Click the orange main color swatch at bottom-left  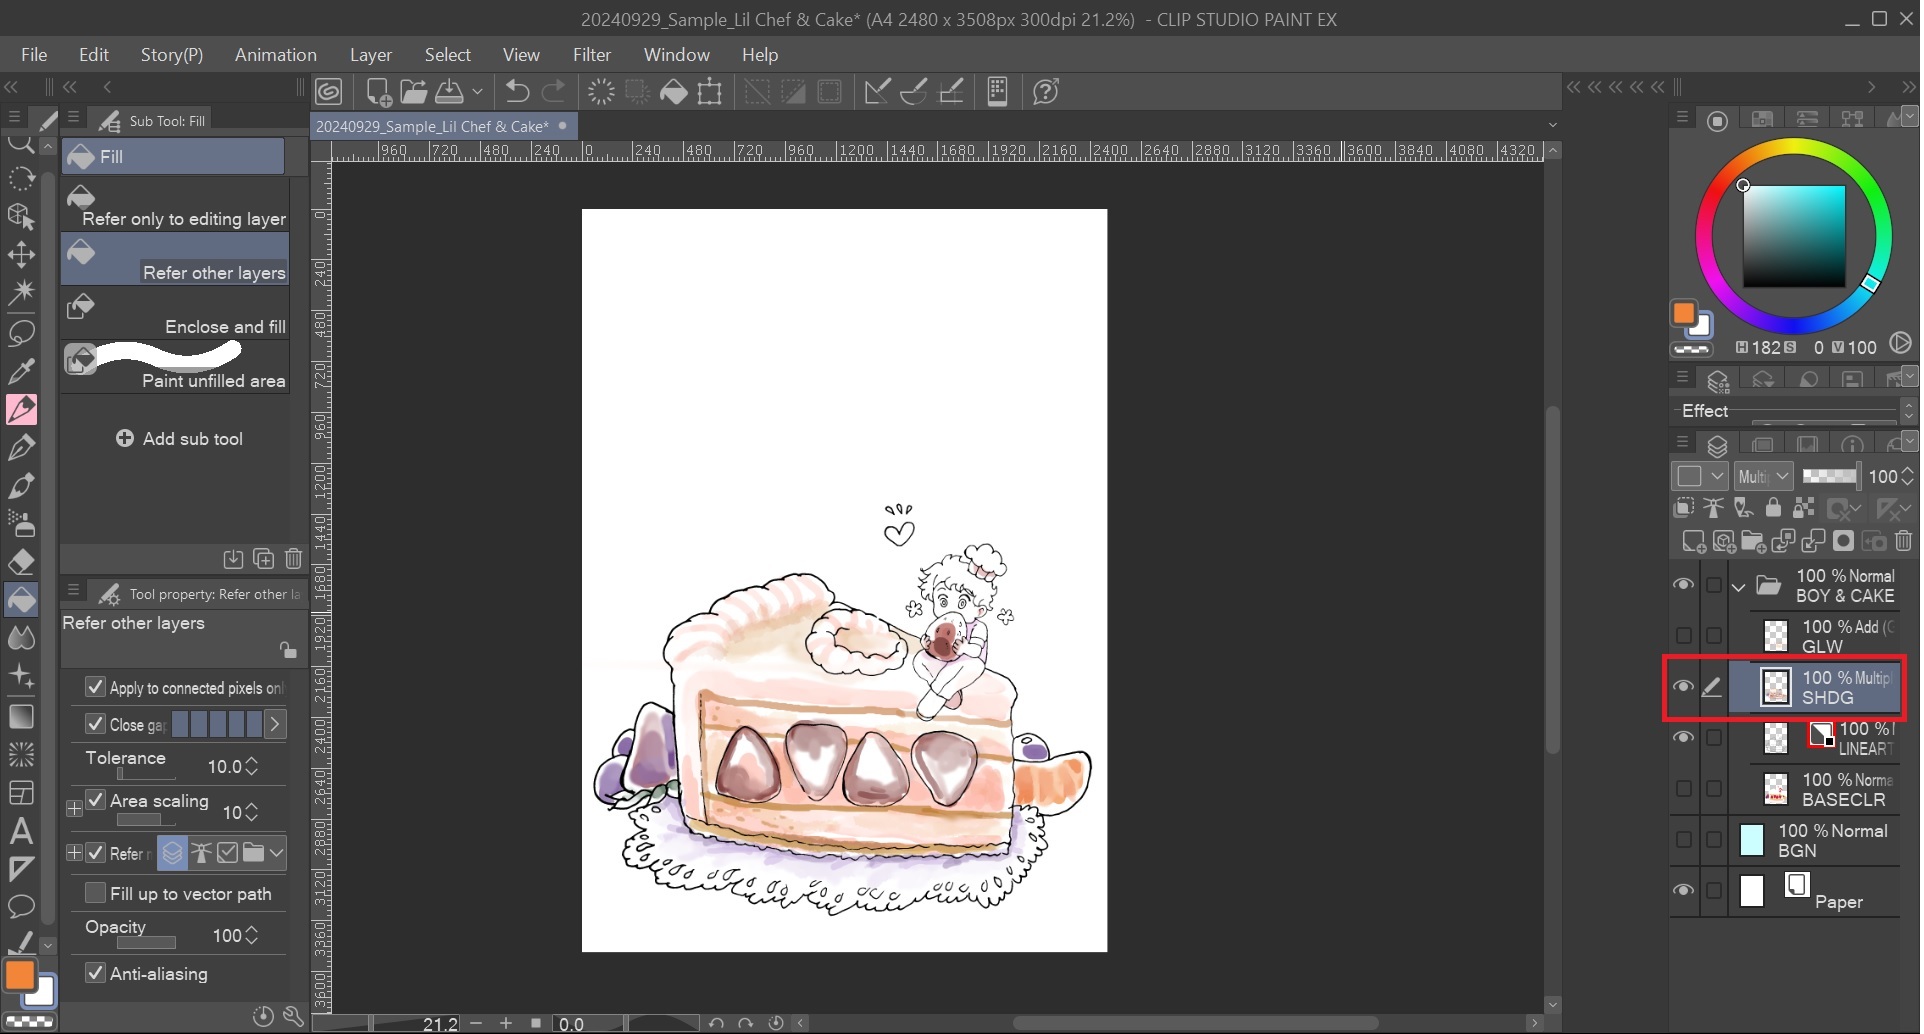19,975
